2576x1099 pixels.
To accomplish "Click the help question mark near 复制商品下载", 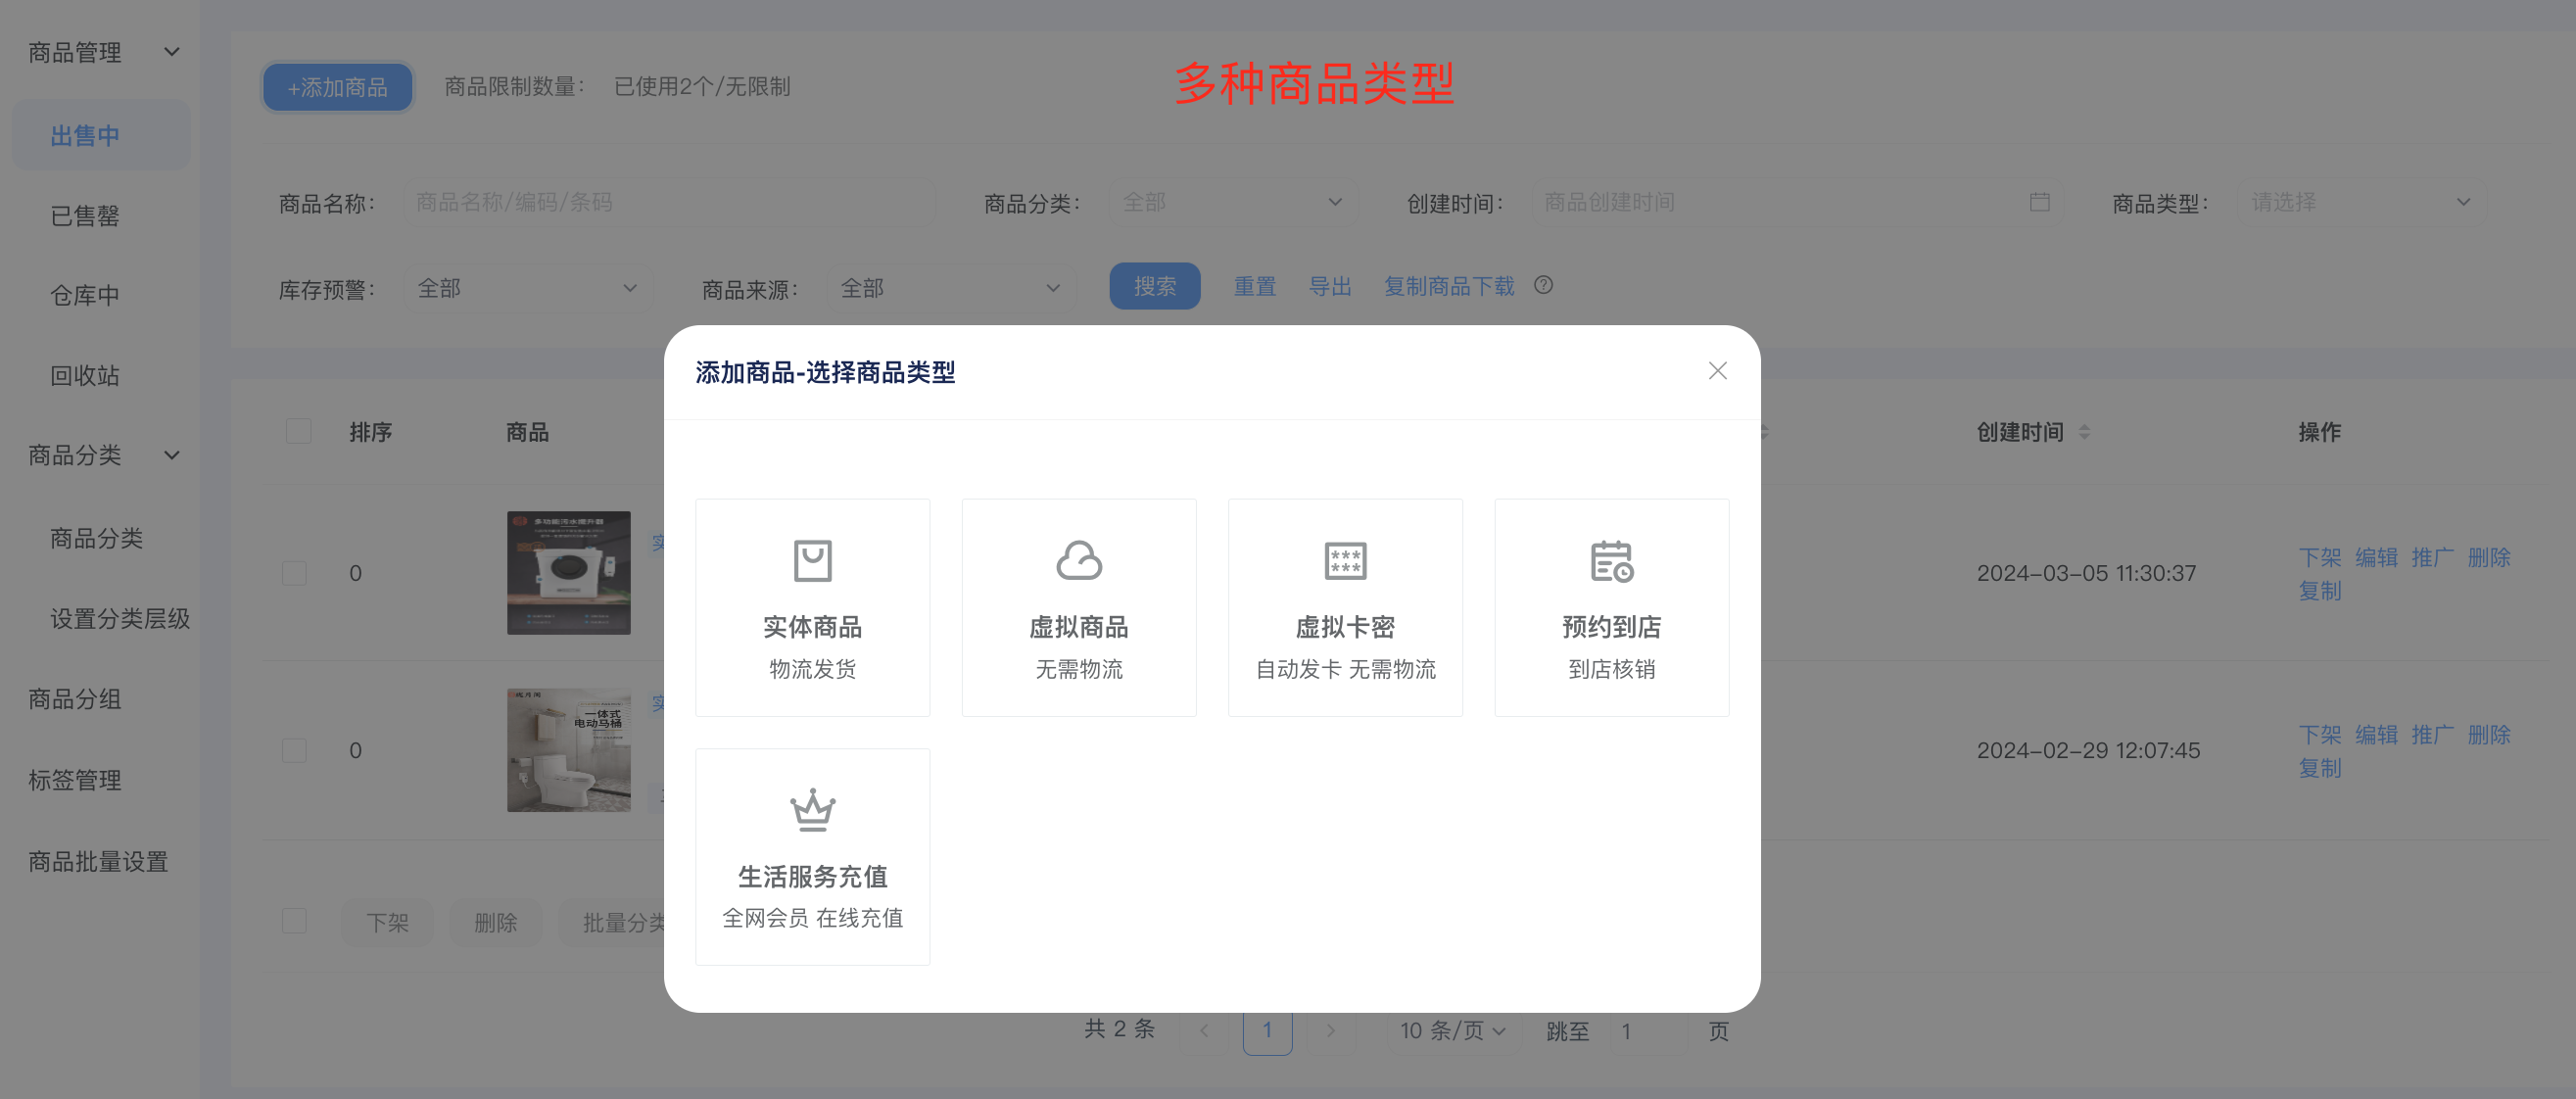I will (1543, 286).
